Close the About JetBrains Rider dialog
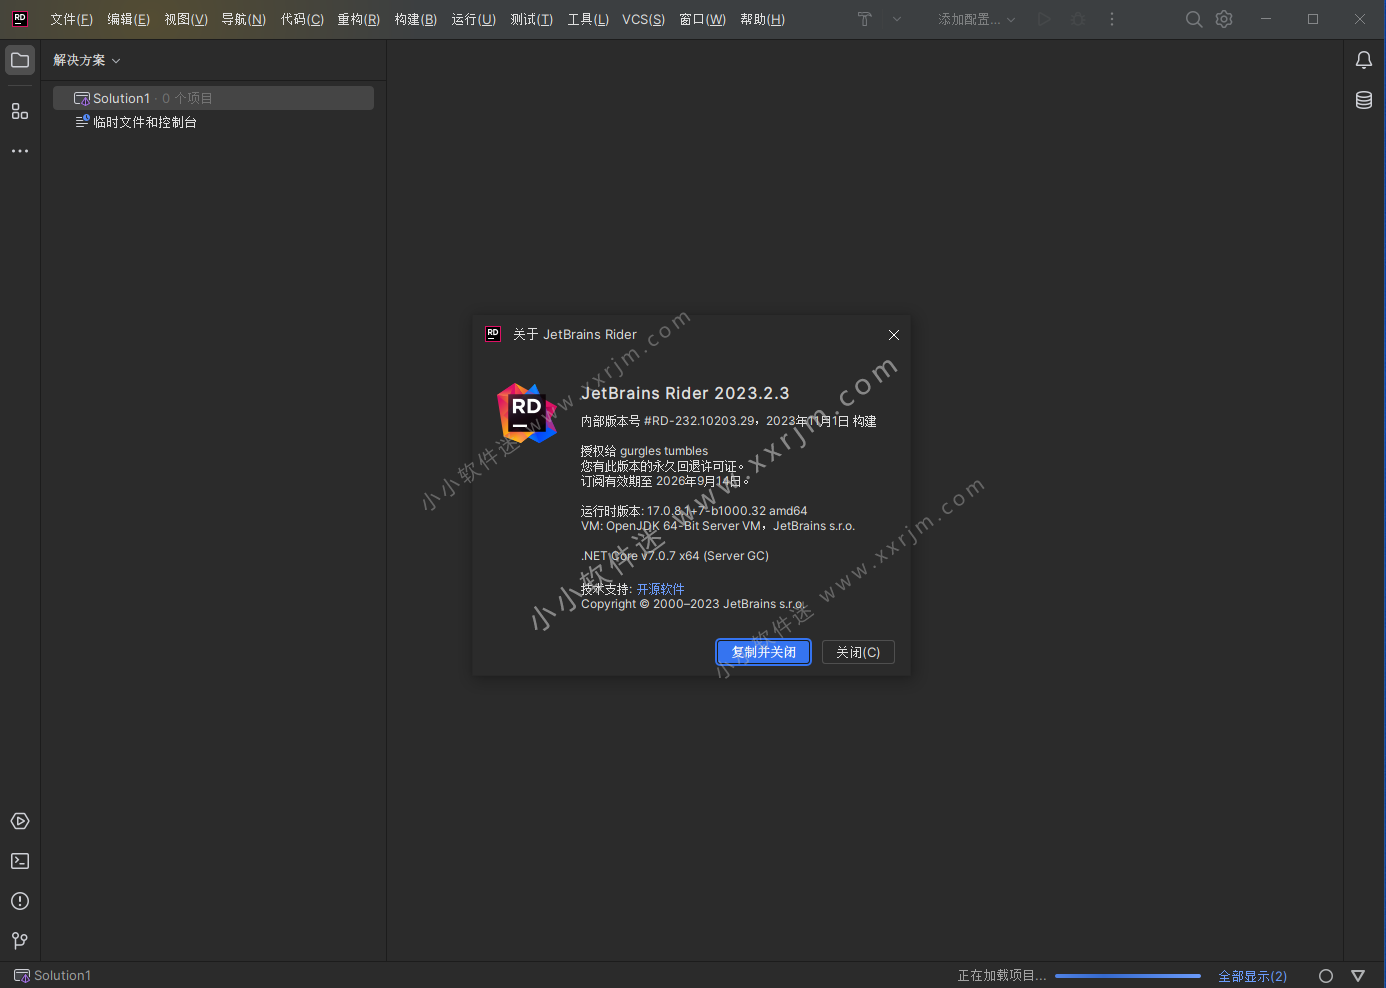 coord(894,335)
